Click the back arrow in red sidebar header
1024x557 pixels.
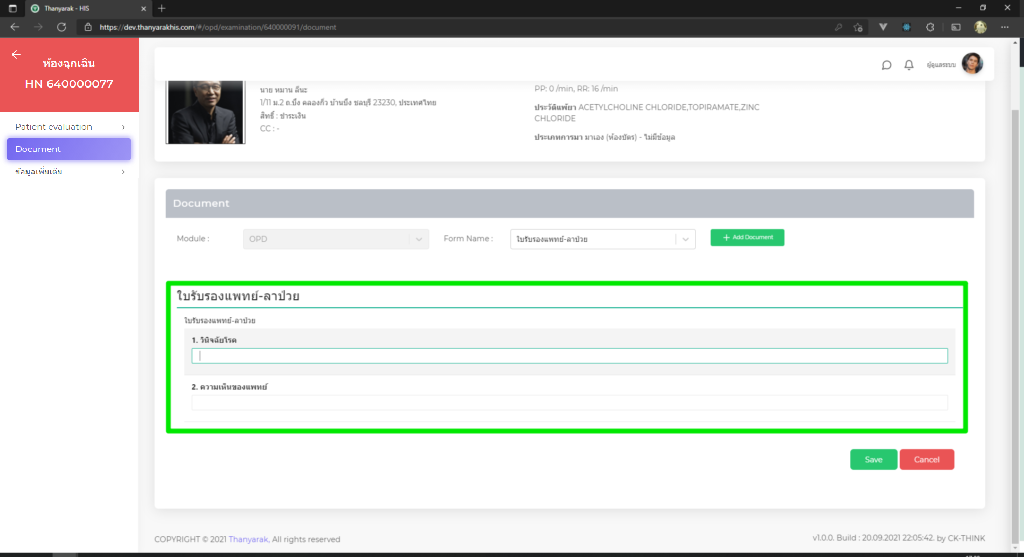[x=16, y=55]
